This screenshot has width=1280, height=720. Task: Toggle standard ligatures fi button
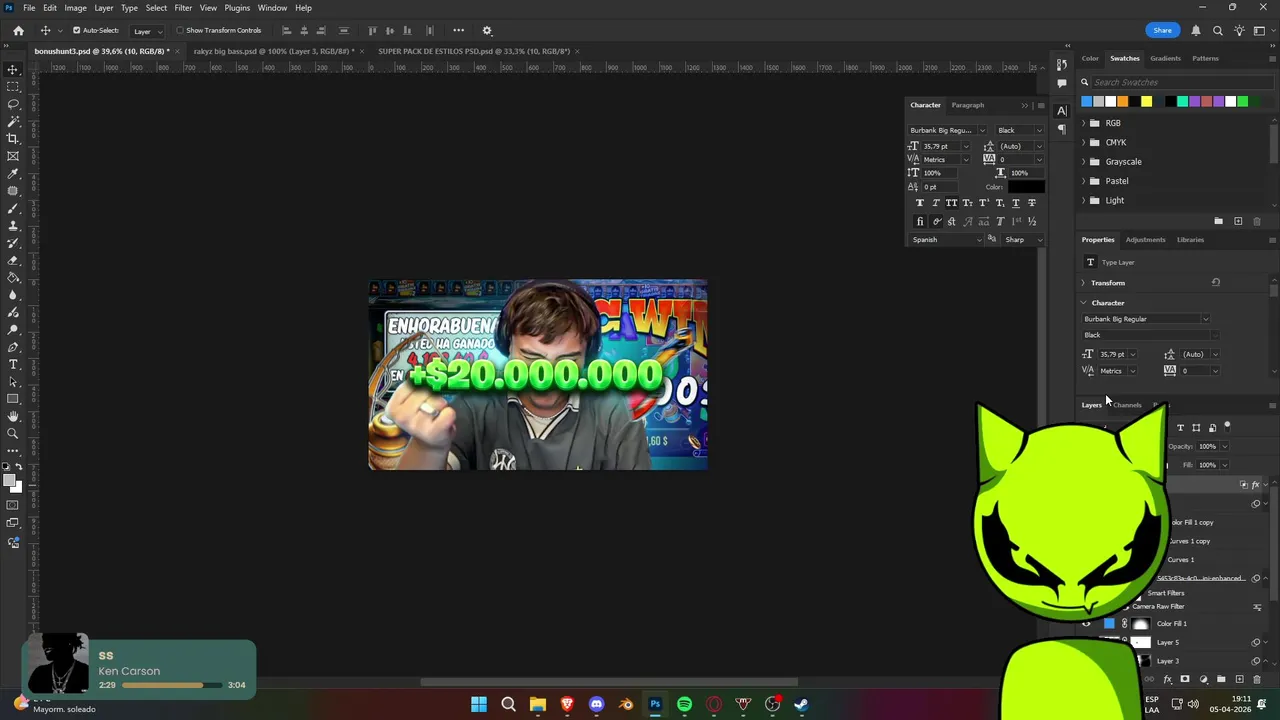click(920, 221)
